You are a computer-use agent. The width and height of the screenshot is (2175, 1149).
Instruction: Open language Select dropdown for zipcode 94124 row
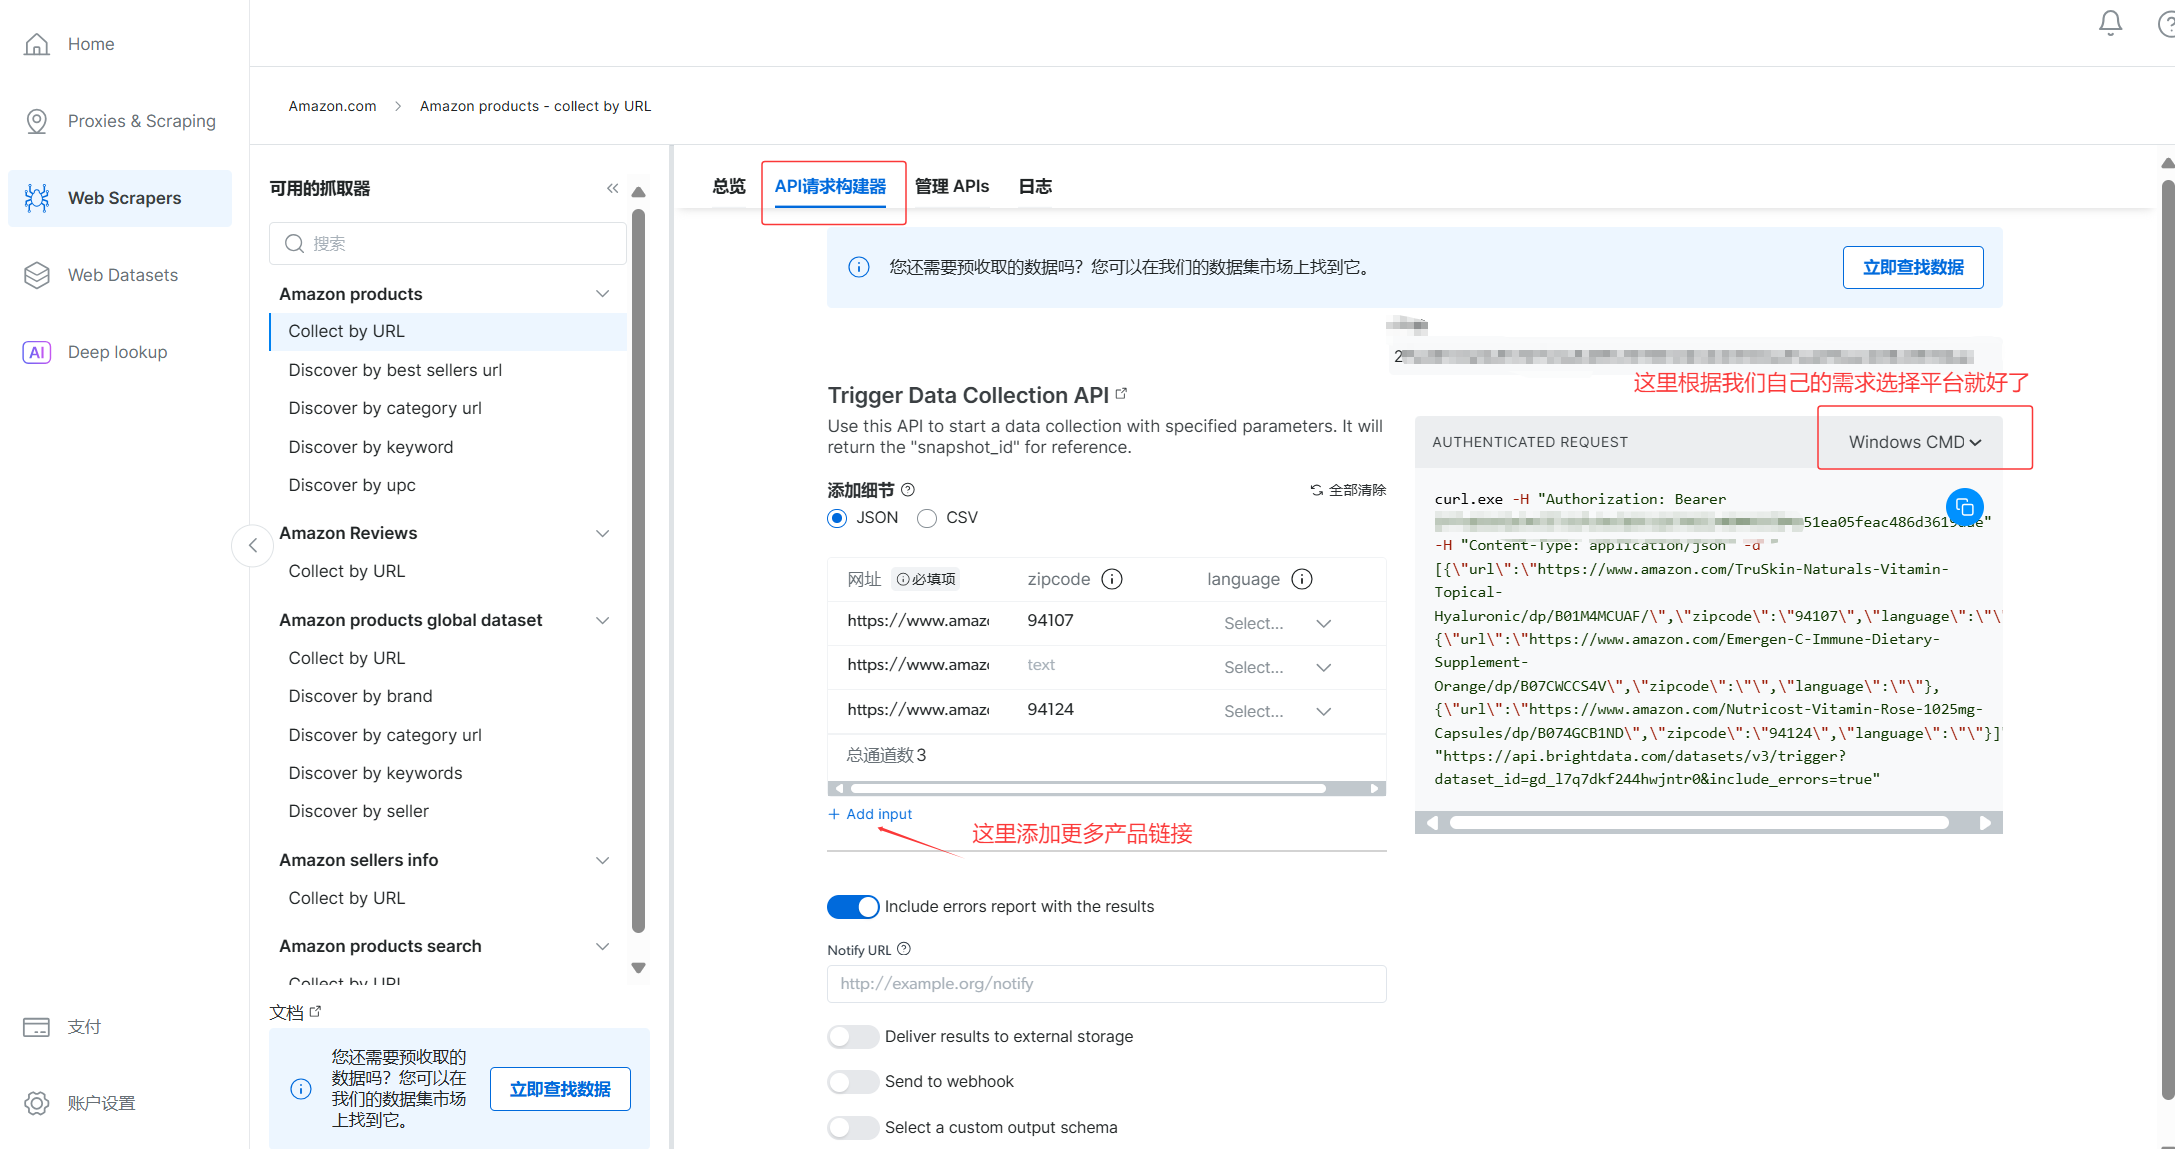1277,711
